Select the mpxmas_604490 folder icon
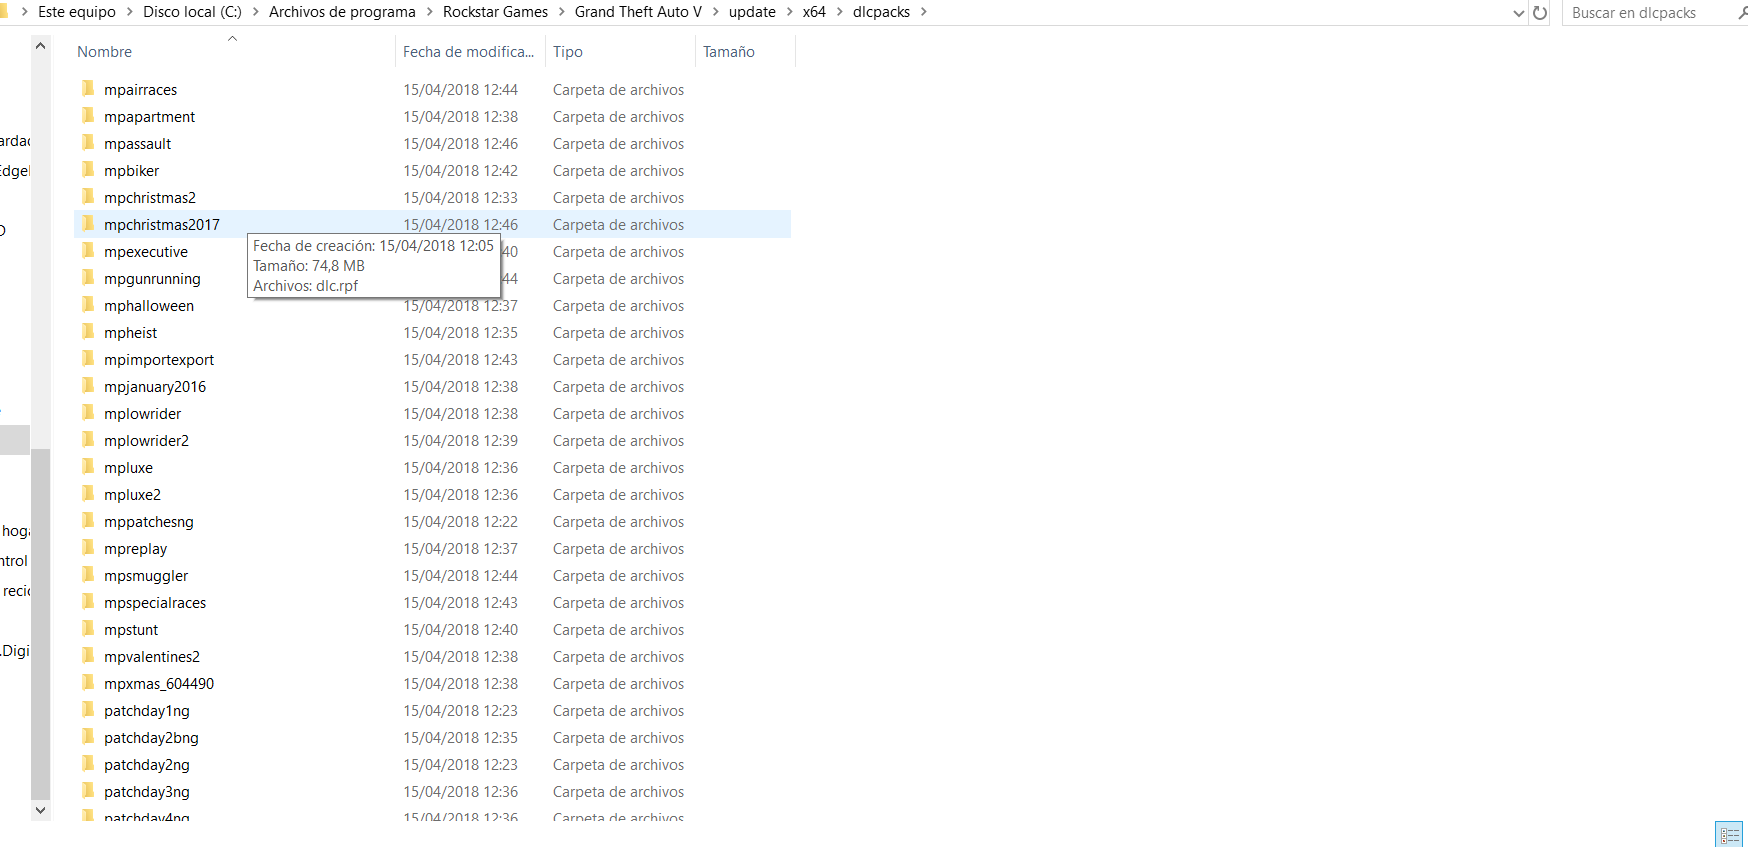The image size is (1748, 847). pyautogui.click(x=88, y=683)
